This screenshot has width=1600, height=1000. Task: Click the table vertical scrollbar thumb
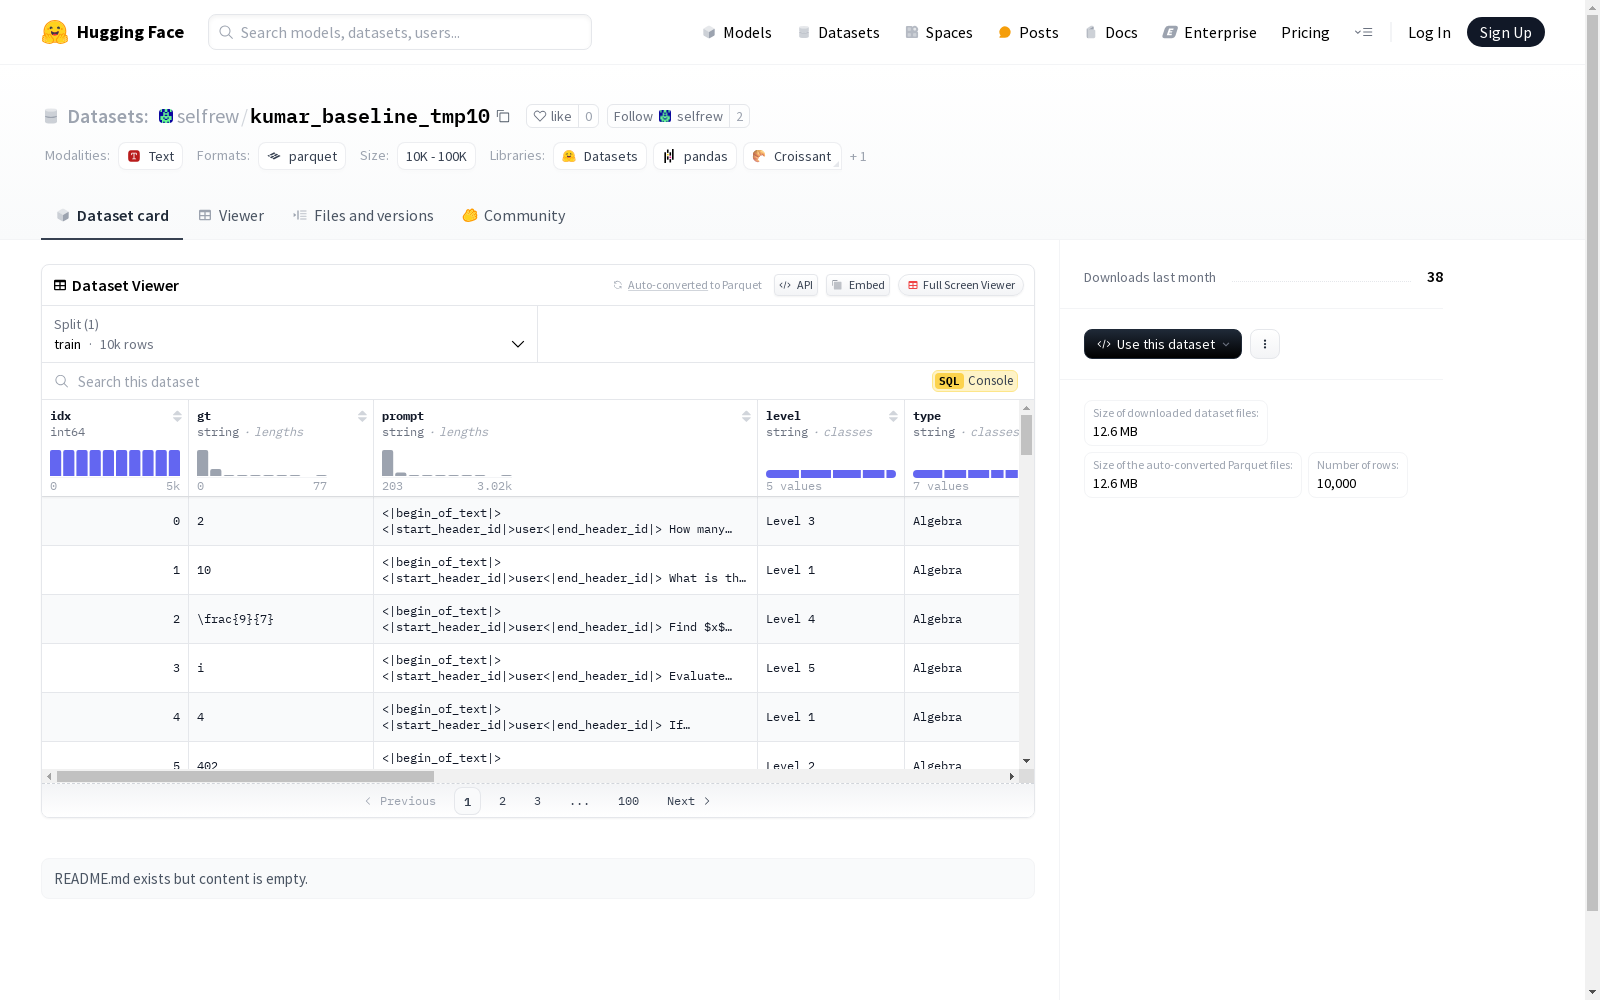pyautogui.click(x=1026, y=435)
